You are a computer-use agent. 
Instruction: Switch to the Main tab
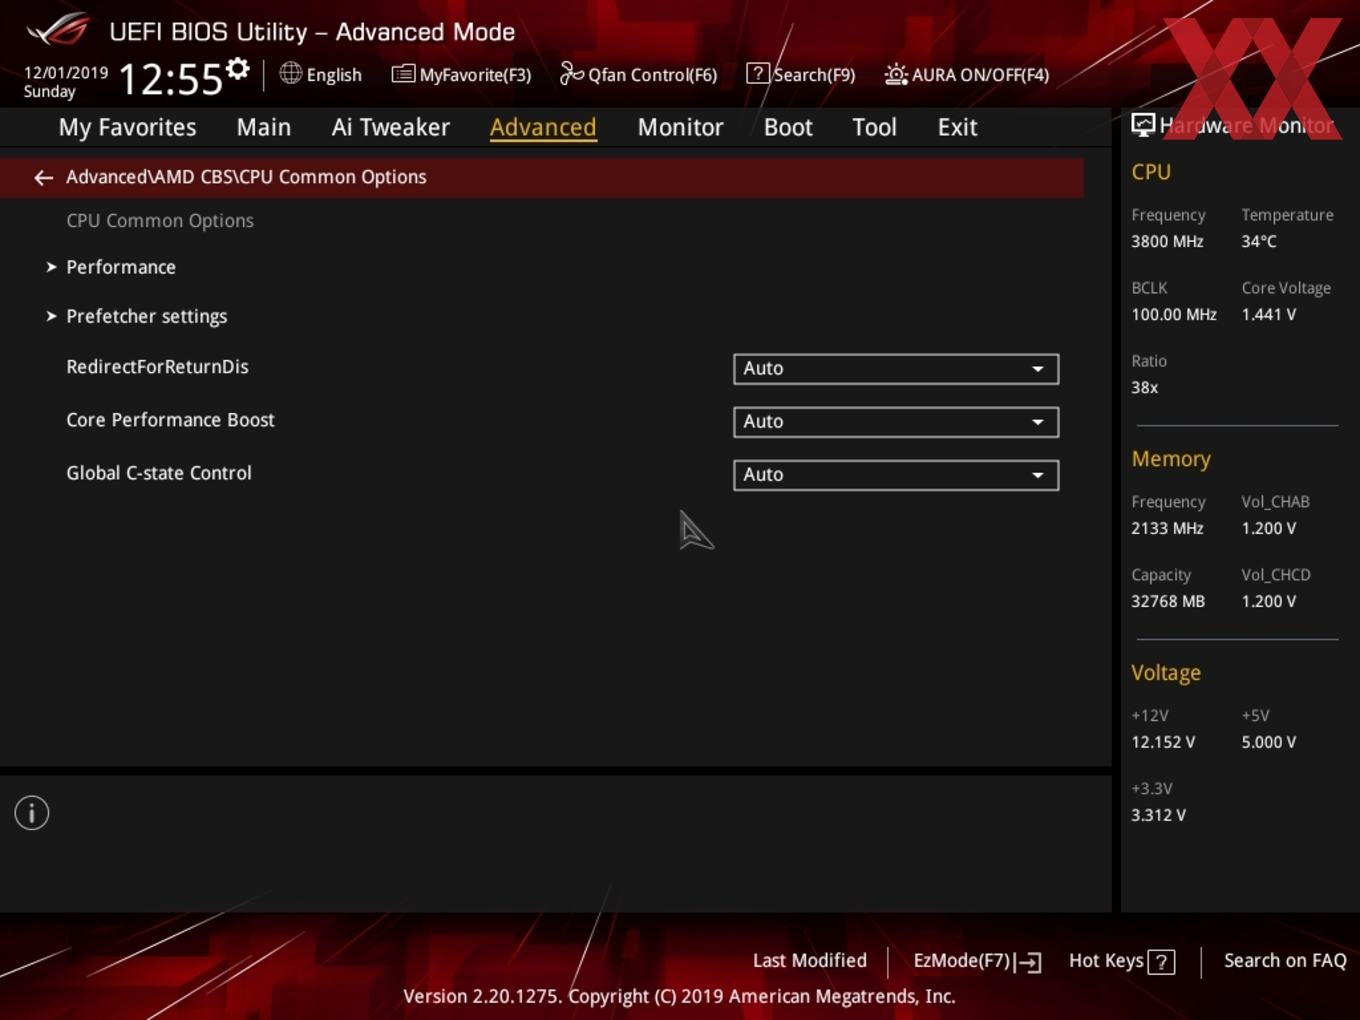(264, 127)
